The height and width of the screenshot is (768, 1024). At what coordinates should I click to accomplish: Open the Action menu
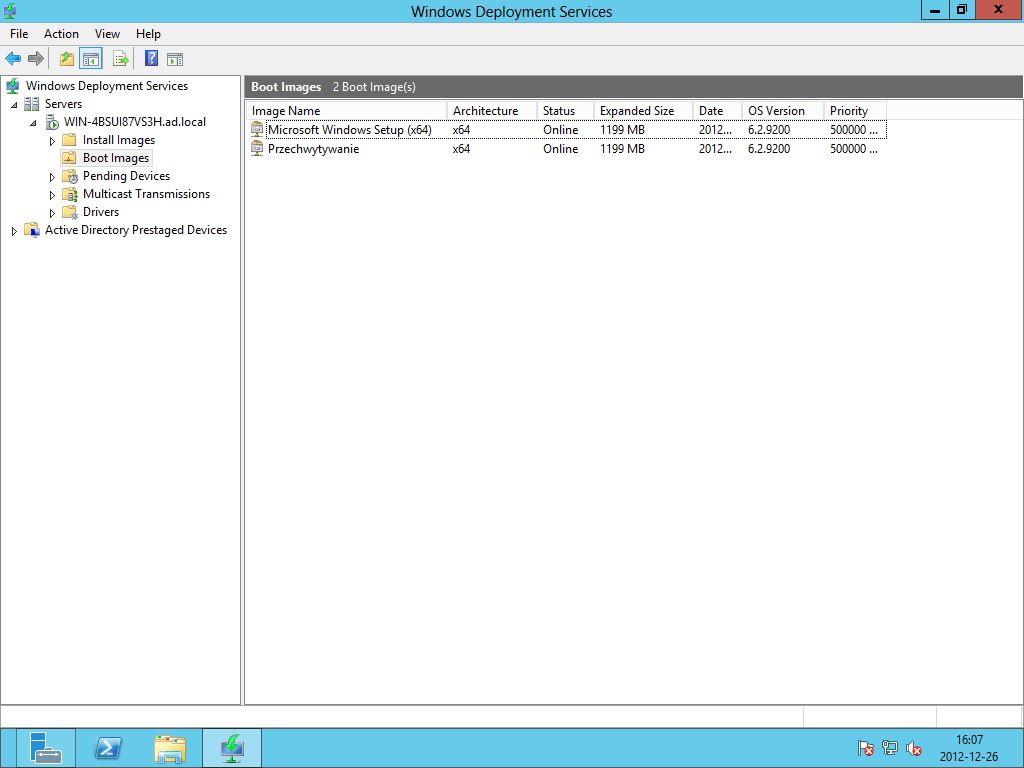(x=61, y=34)
